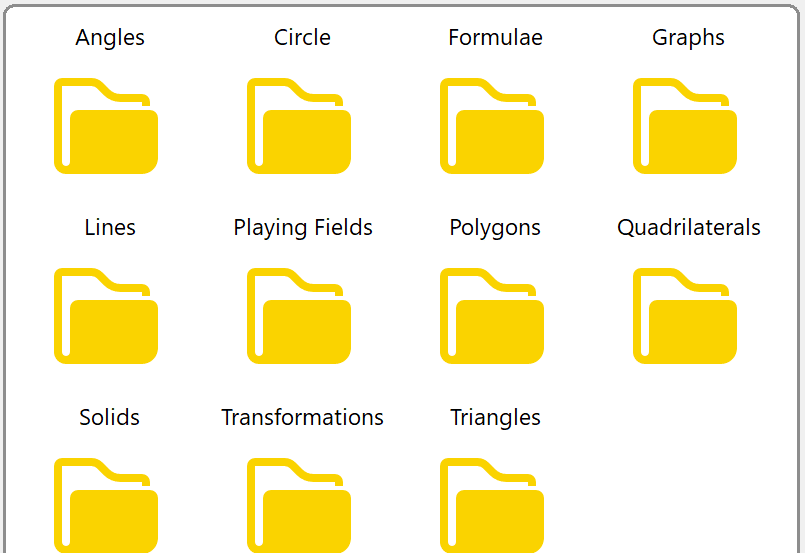
Task: Click the 'Formulae' label text
Action: (495, 37)
